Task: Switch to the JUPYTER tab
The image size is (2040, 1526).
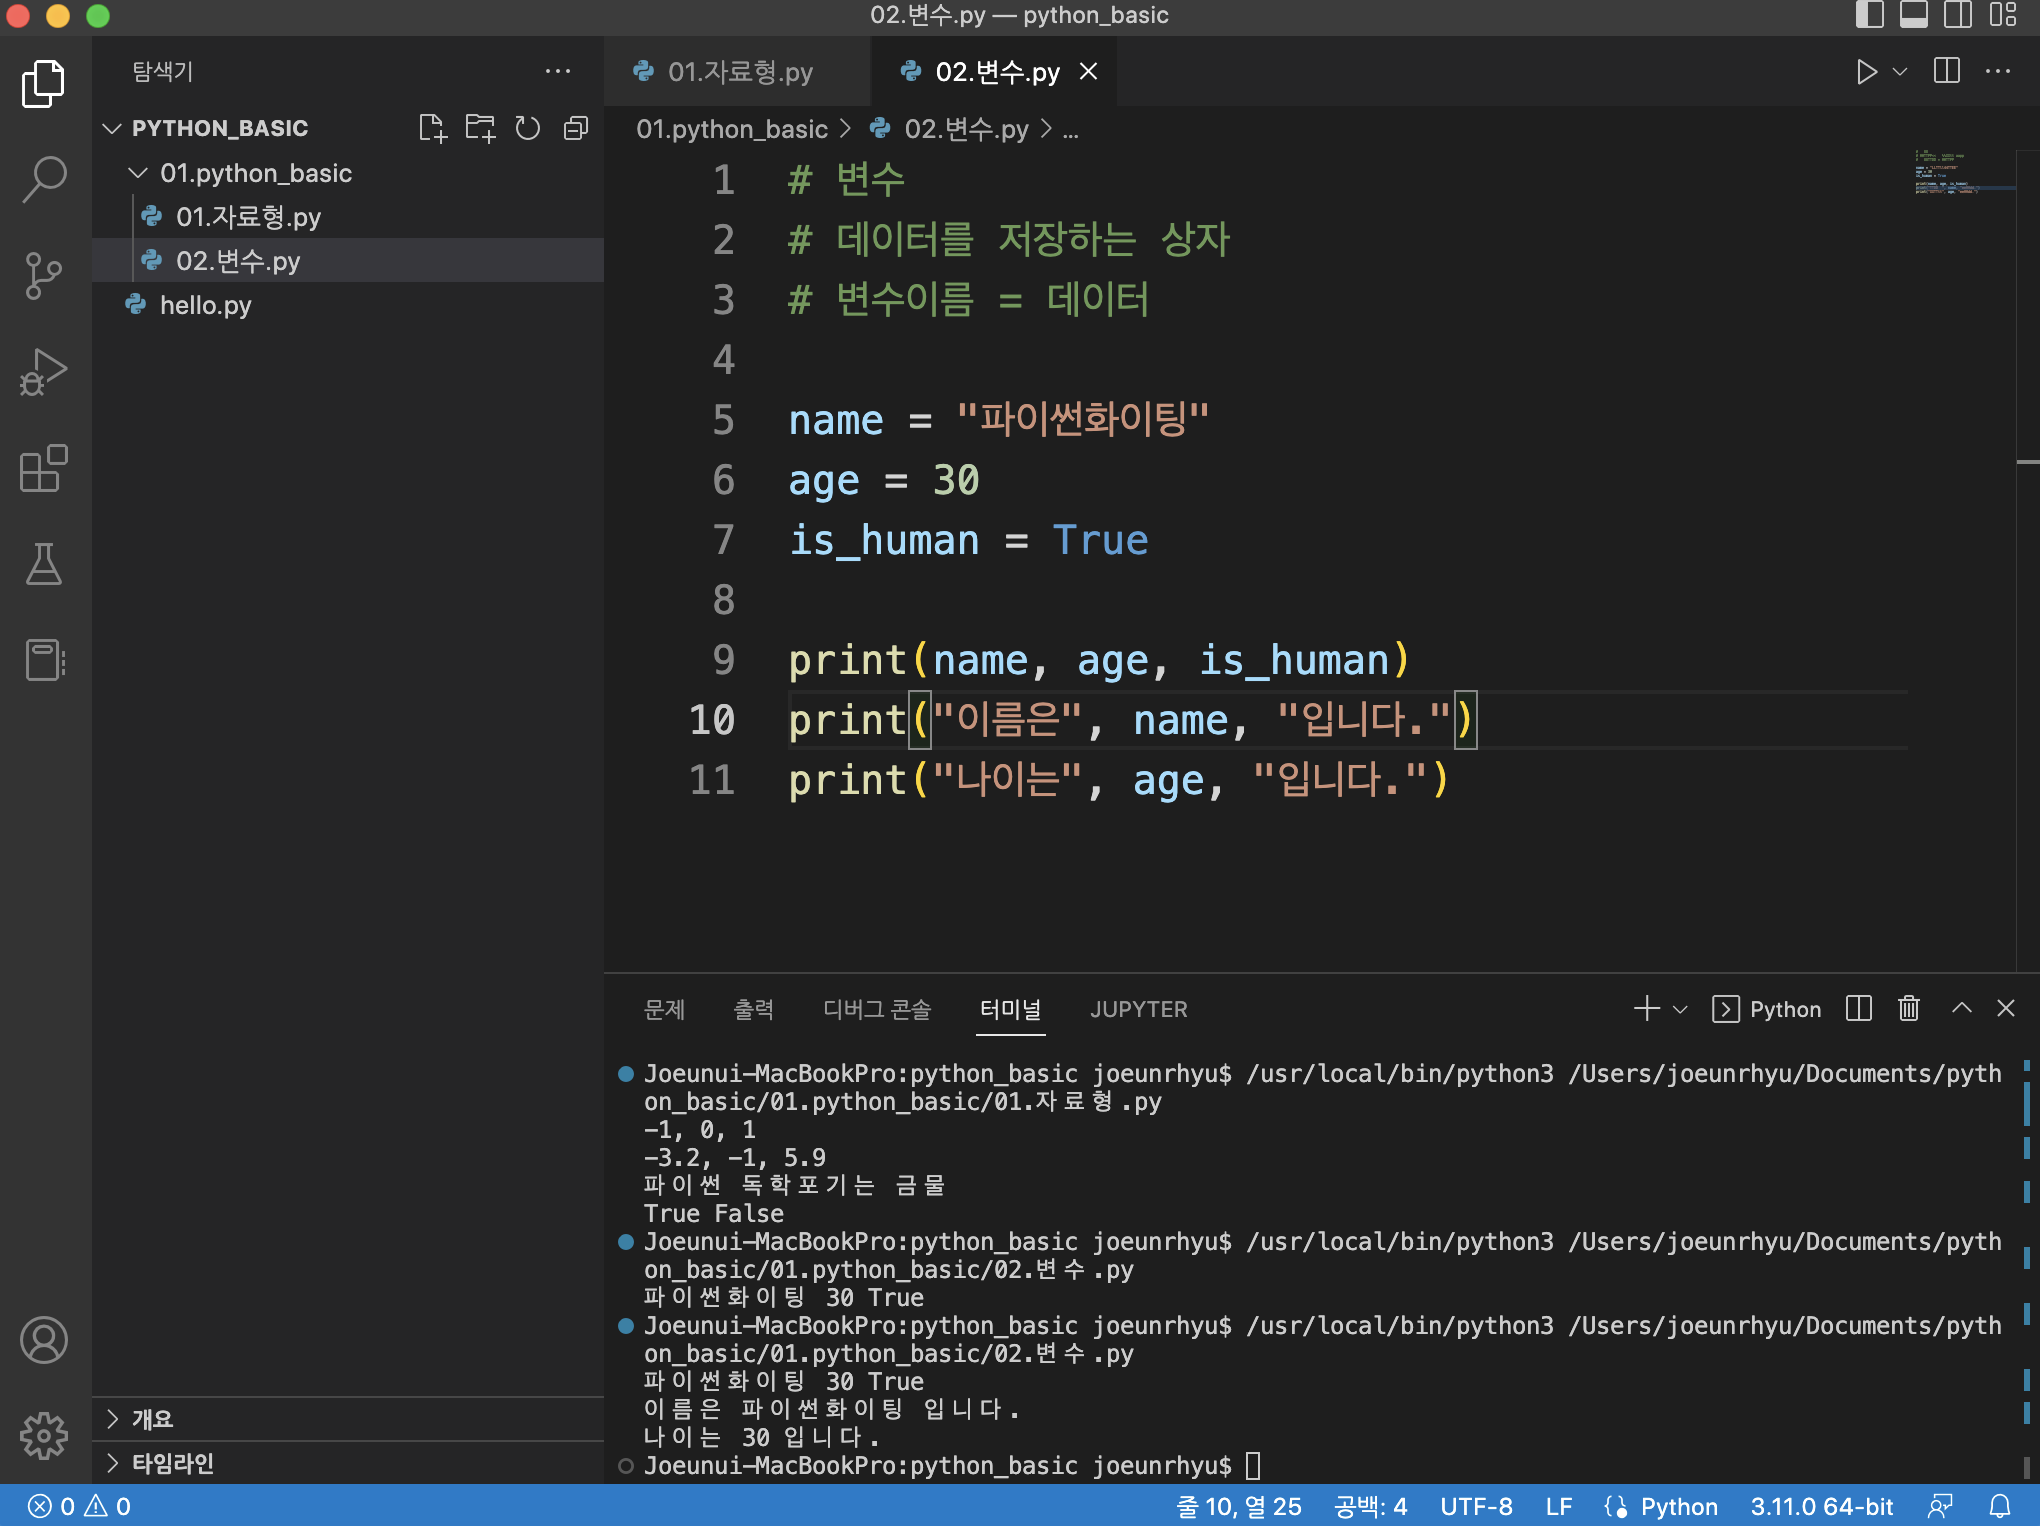Action: 1139,1009
